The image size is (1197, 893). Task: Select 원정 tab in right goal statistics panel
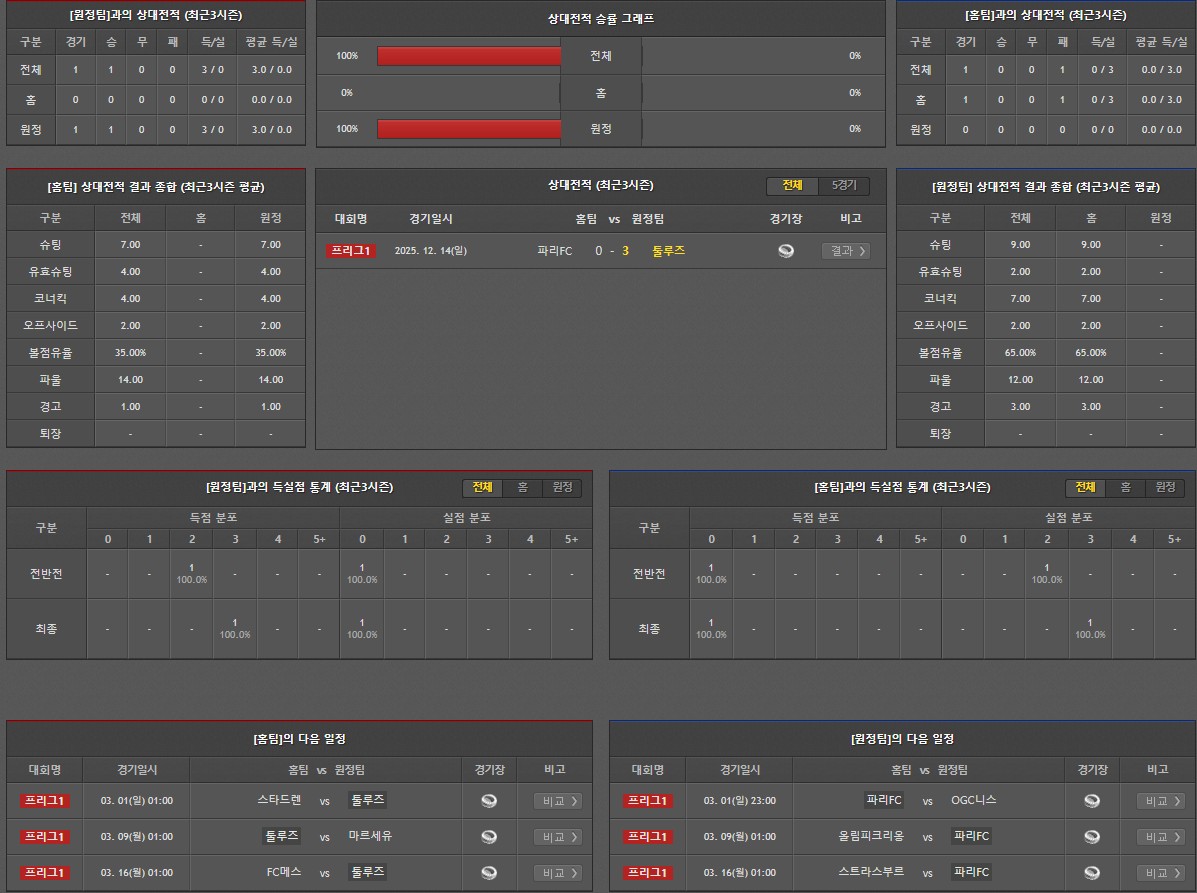pos(1165,487)
